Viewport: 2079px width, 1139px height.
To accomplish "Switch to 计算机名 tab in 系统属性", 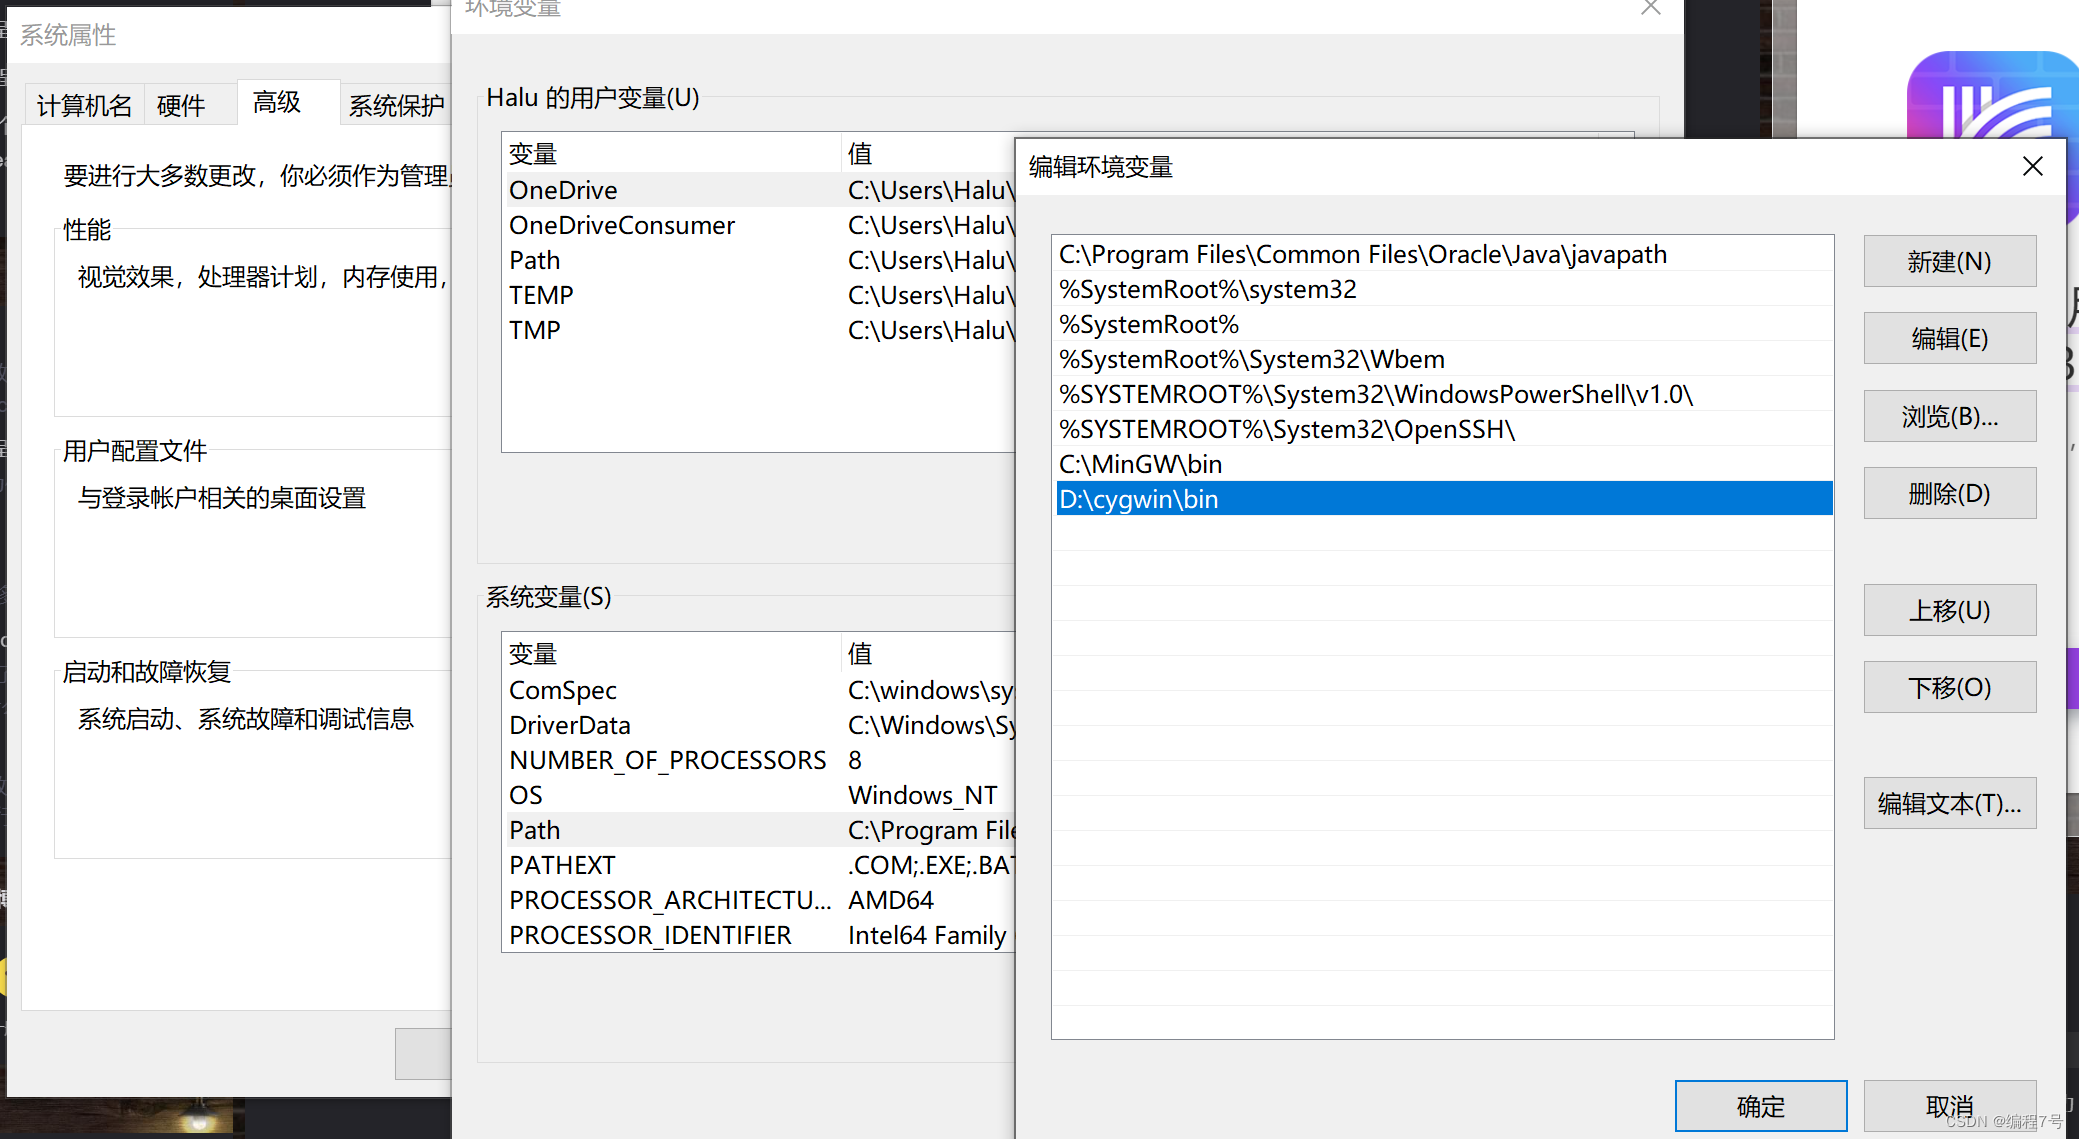I will (x=84, y=105).
